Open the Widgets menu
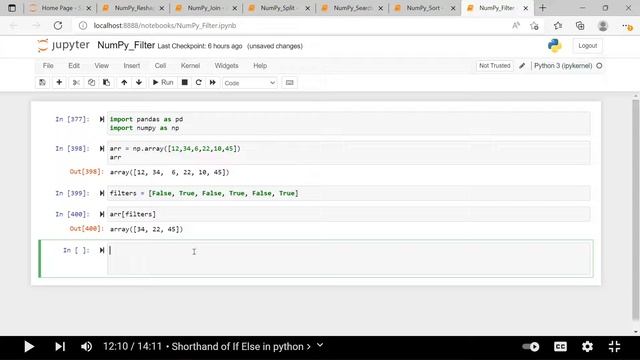 [x=226, y=66]
